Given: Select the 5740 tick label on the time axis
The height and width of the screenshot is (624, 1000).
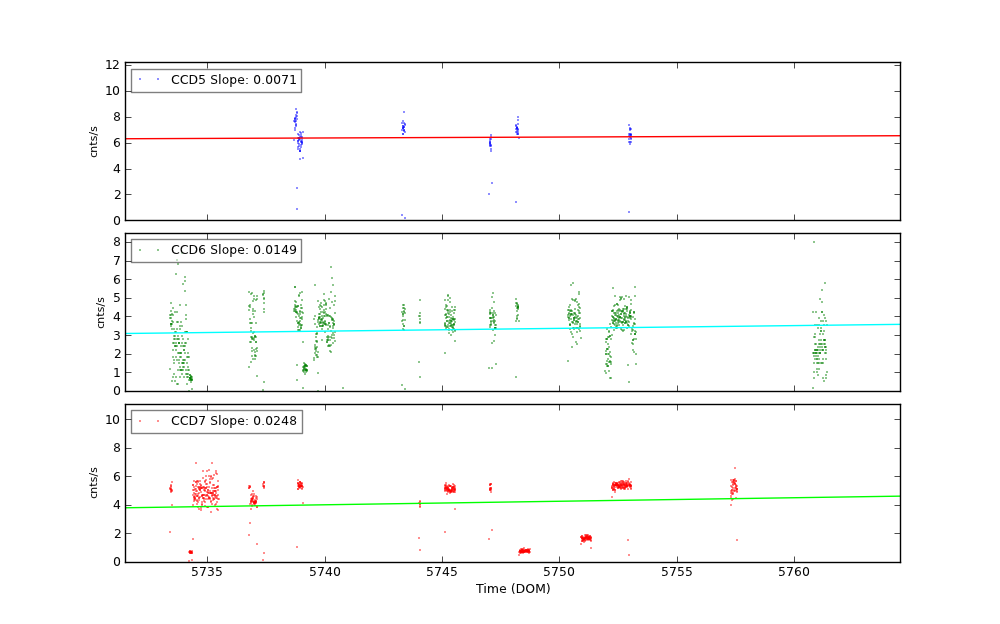Looking at the screenshot, I should (325, 572).
